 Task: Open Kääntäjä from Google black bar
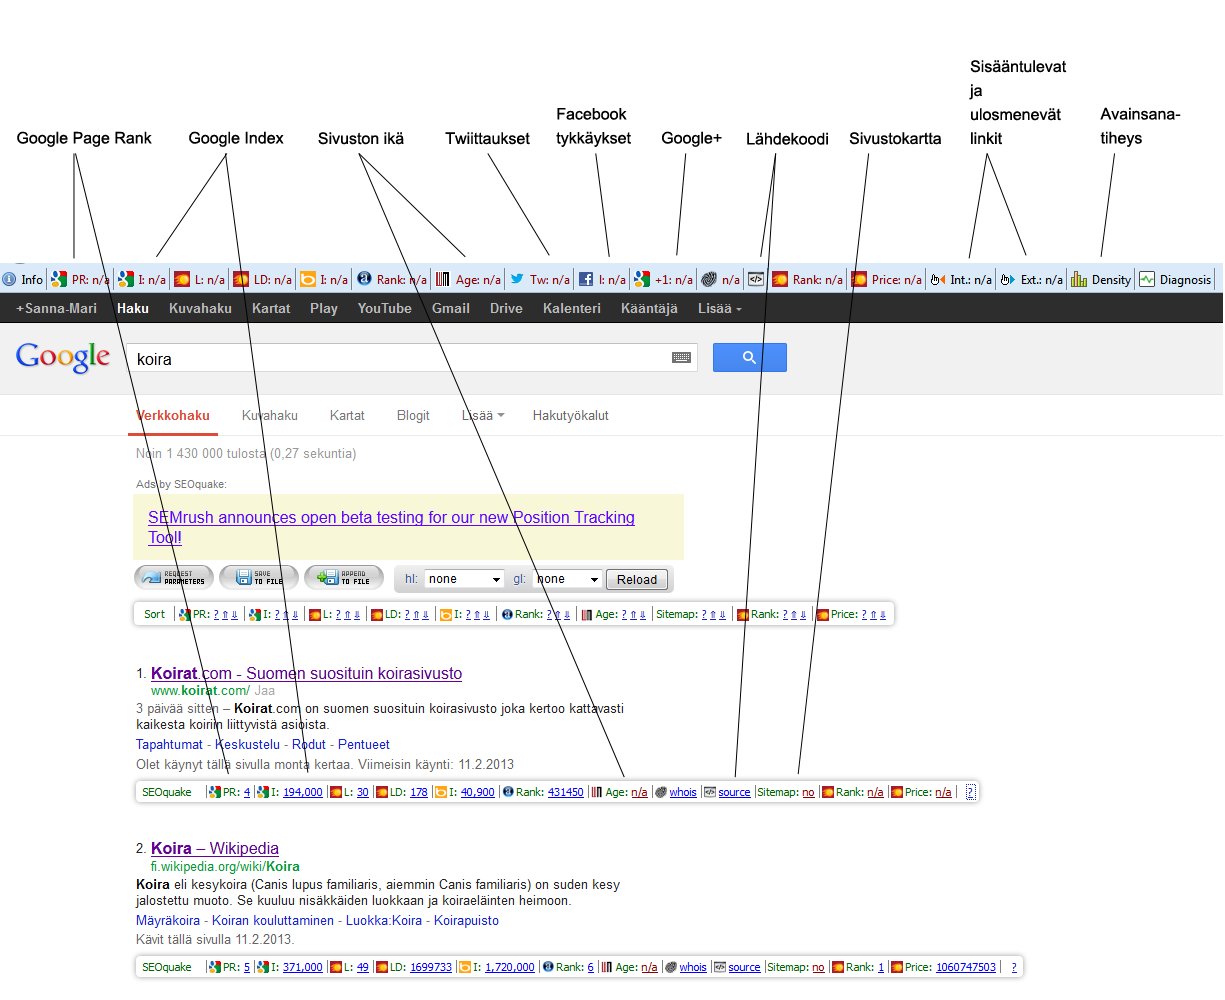[649, 308]
